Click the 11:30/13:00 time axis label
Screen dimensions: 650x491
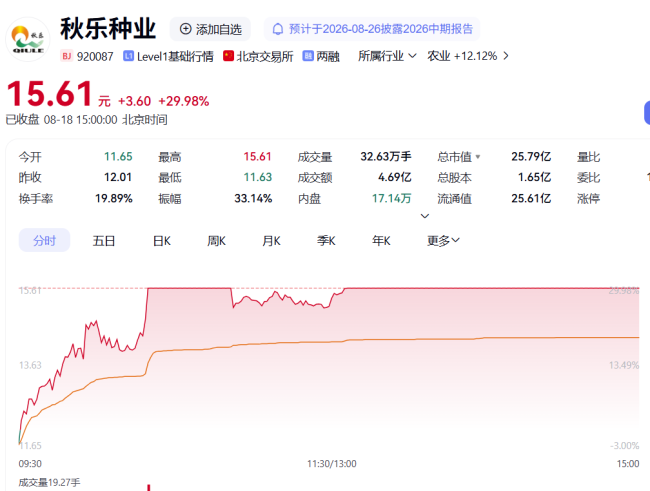[x=332, y=464]
